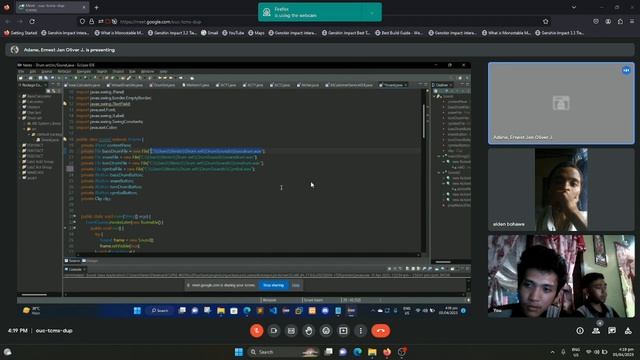Click the taskbar Search box
Screen dimensions: 640x360
[x=283, y=352]
